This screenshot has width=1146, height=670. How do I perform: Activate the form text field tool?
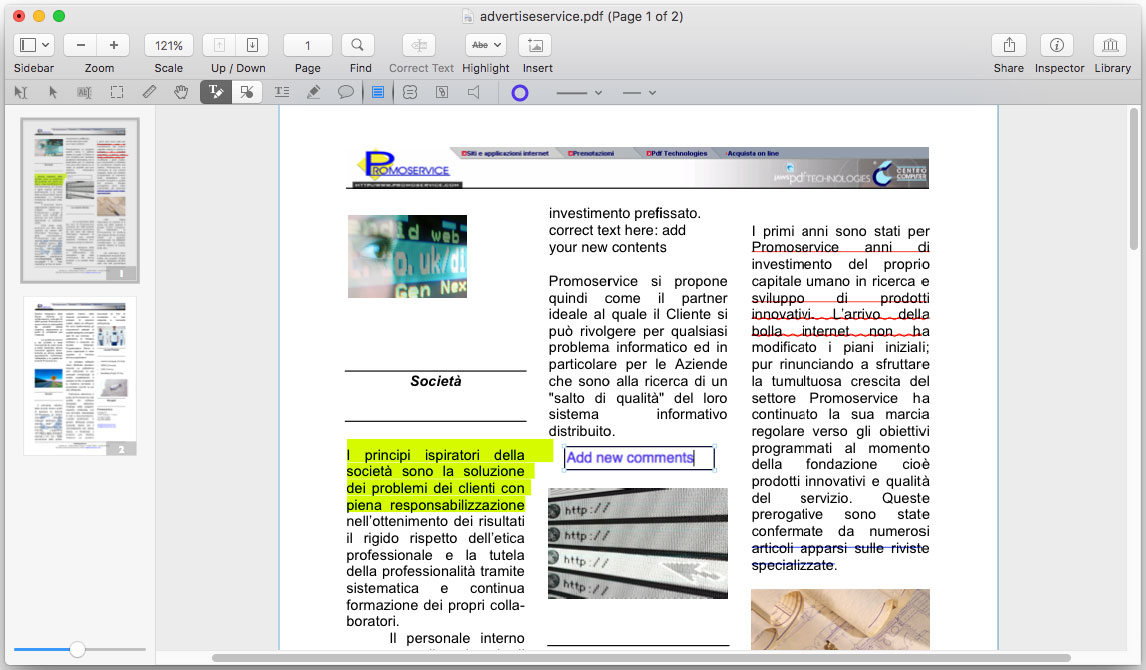pyautogui.click(x=84, y=92)
